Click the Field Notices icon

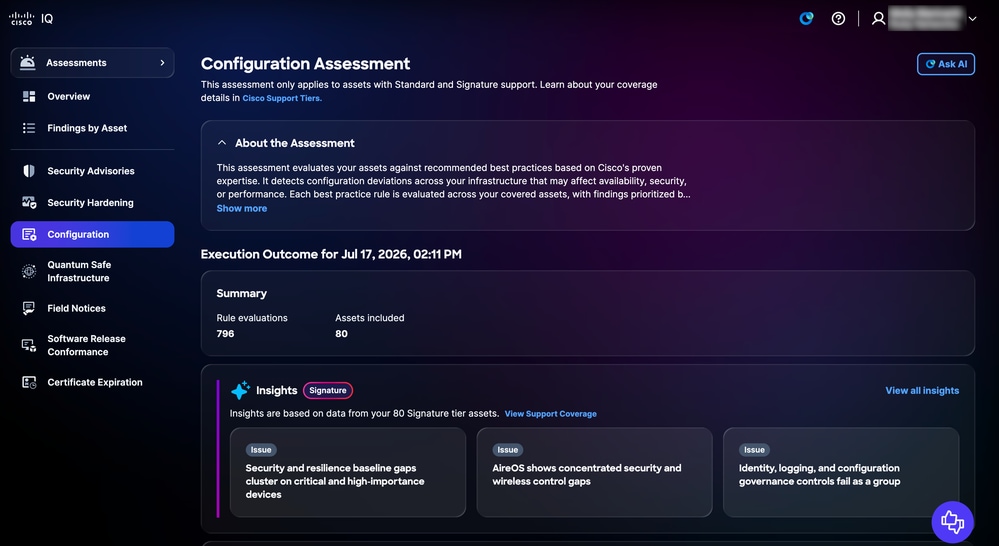[29, 308]
